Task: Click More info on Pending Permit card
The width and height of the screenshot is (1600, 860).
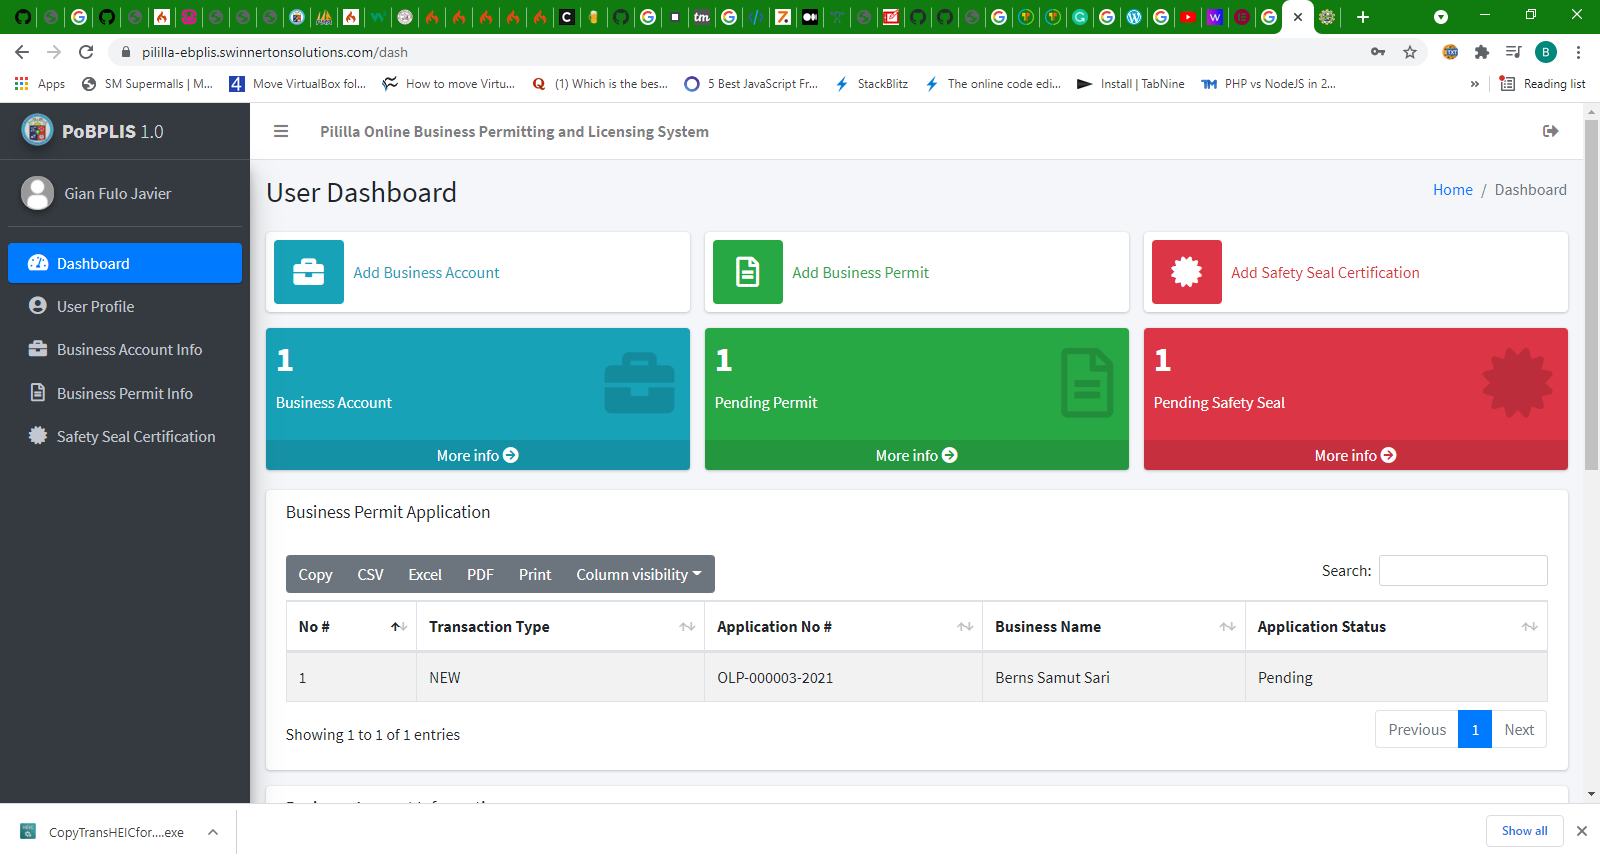Action: pos(916,455)
